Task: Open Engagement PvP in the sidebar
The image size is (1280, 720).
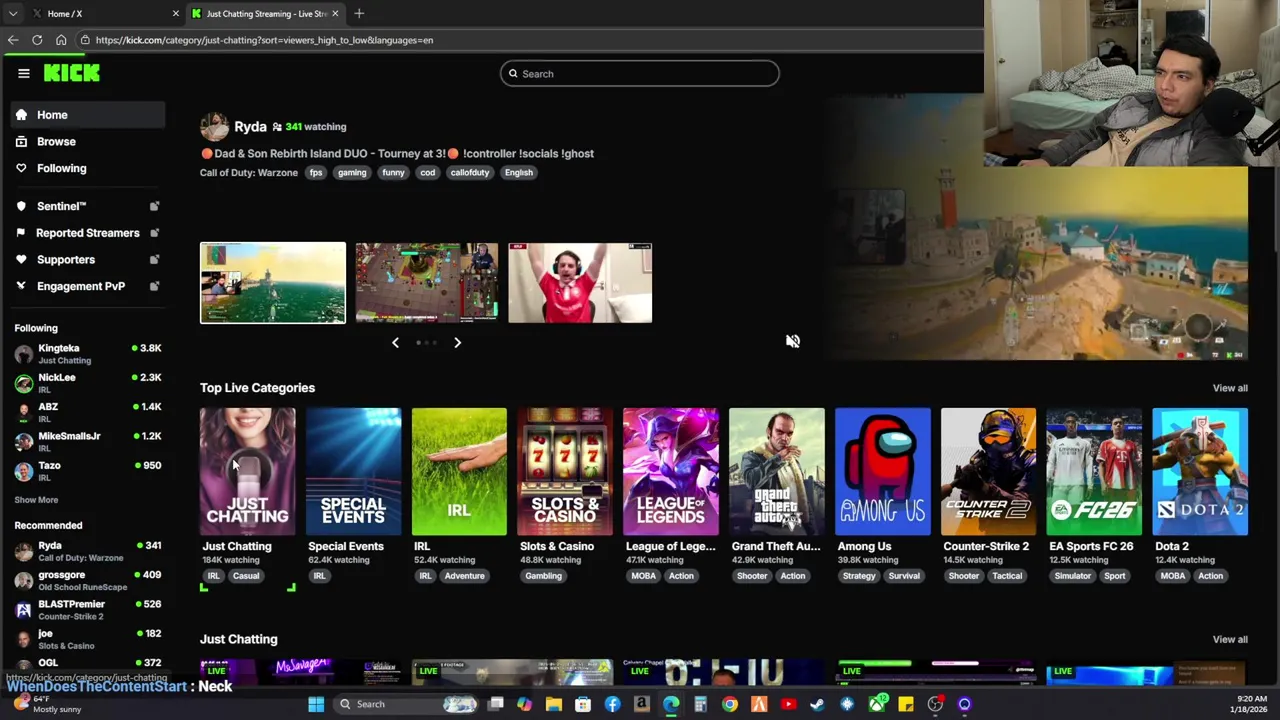Action: pos(80,286)
